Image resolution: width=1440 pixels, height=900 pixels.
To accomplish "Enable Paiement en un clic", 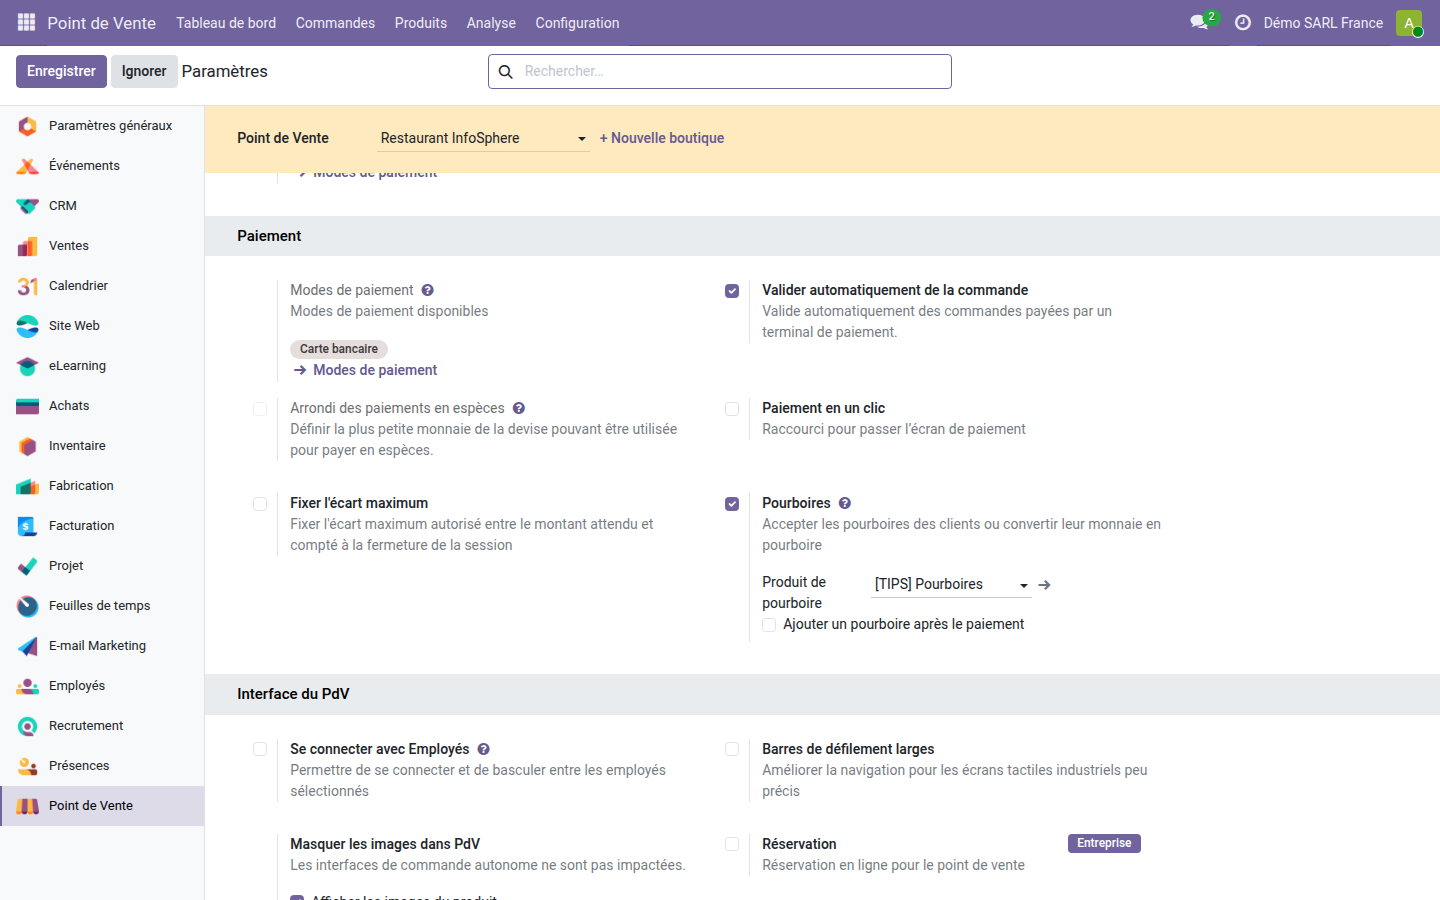I will coord(732,409).
